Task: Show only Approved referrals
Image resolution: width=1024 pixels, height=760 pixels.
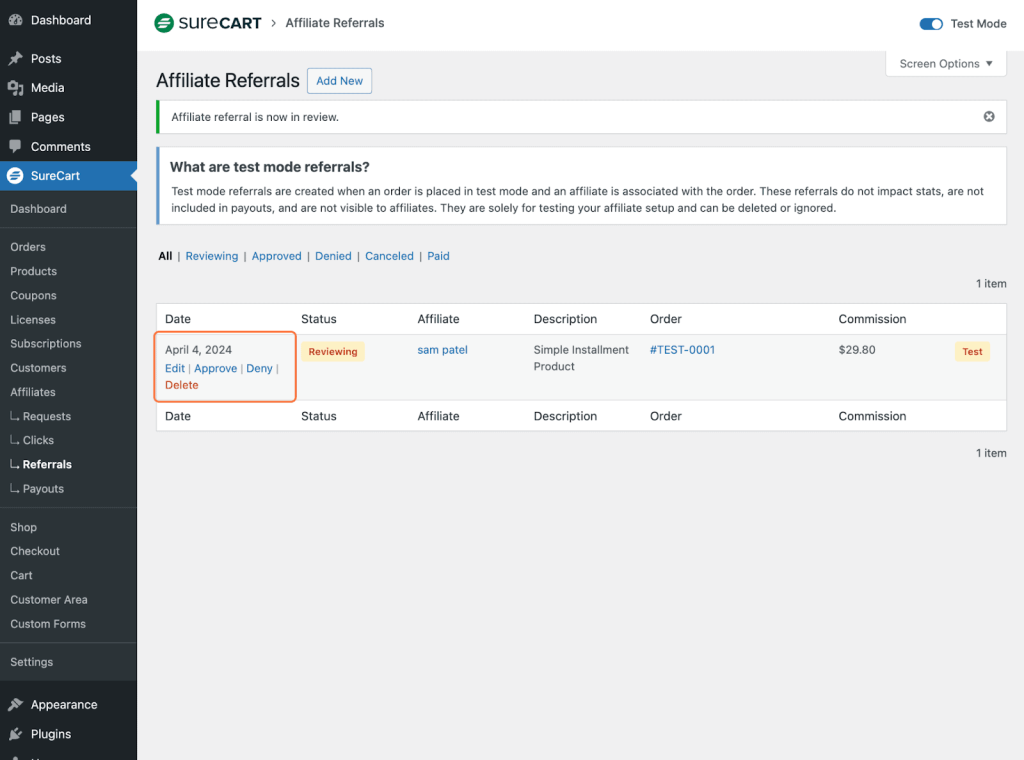Action: pos(276,256)
